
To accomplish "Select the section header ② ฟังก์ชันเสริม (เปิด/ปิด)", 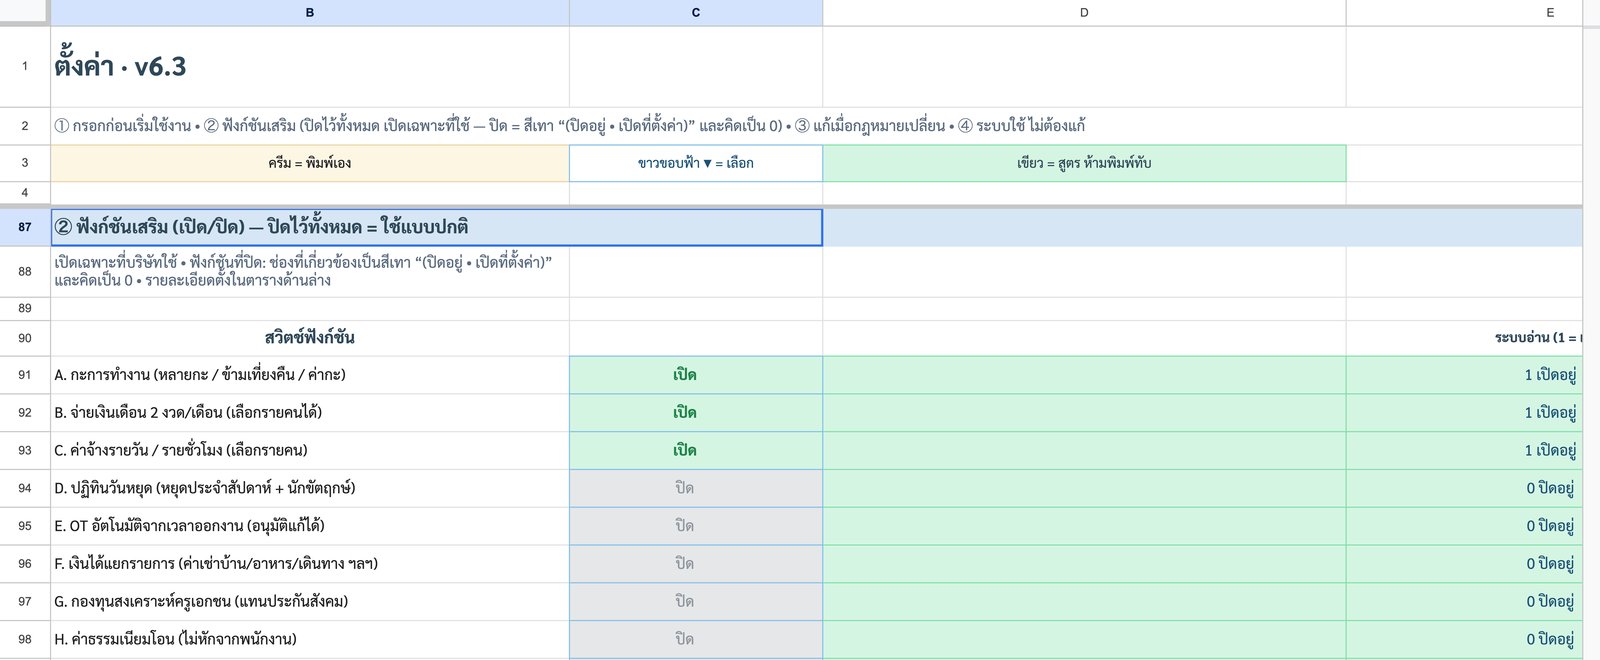I will [436, 227].
